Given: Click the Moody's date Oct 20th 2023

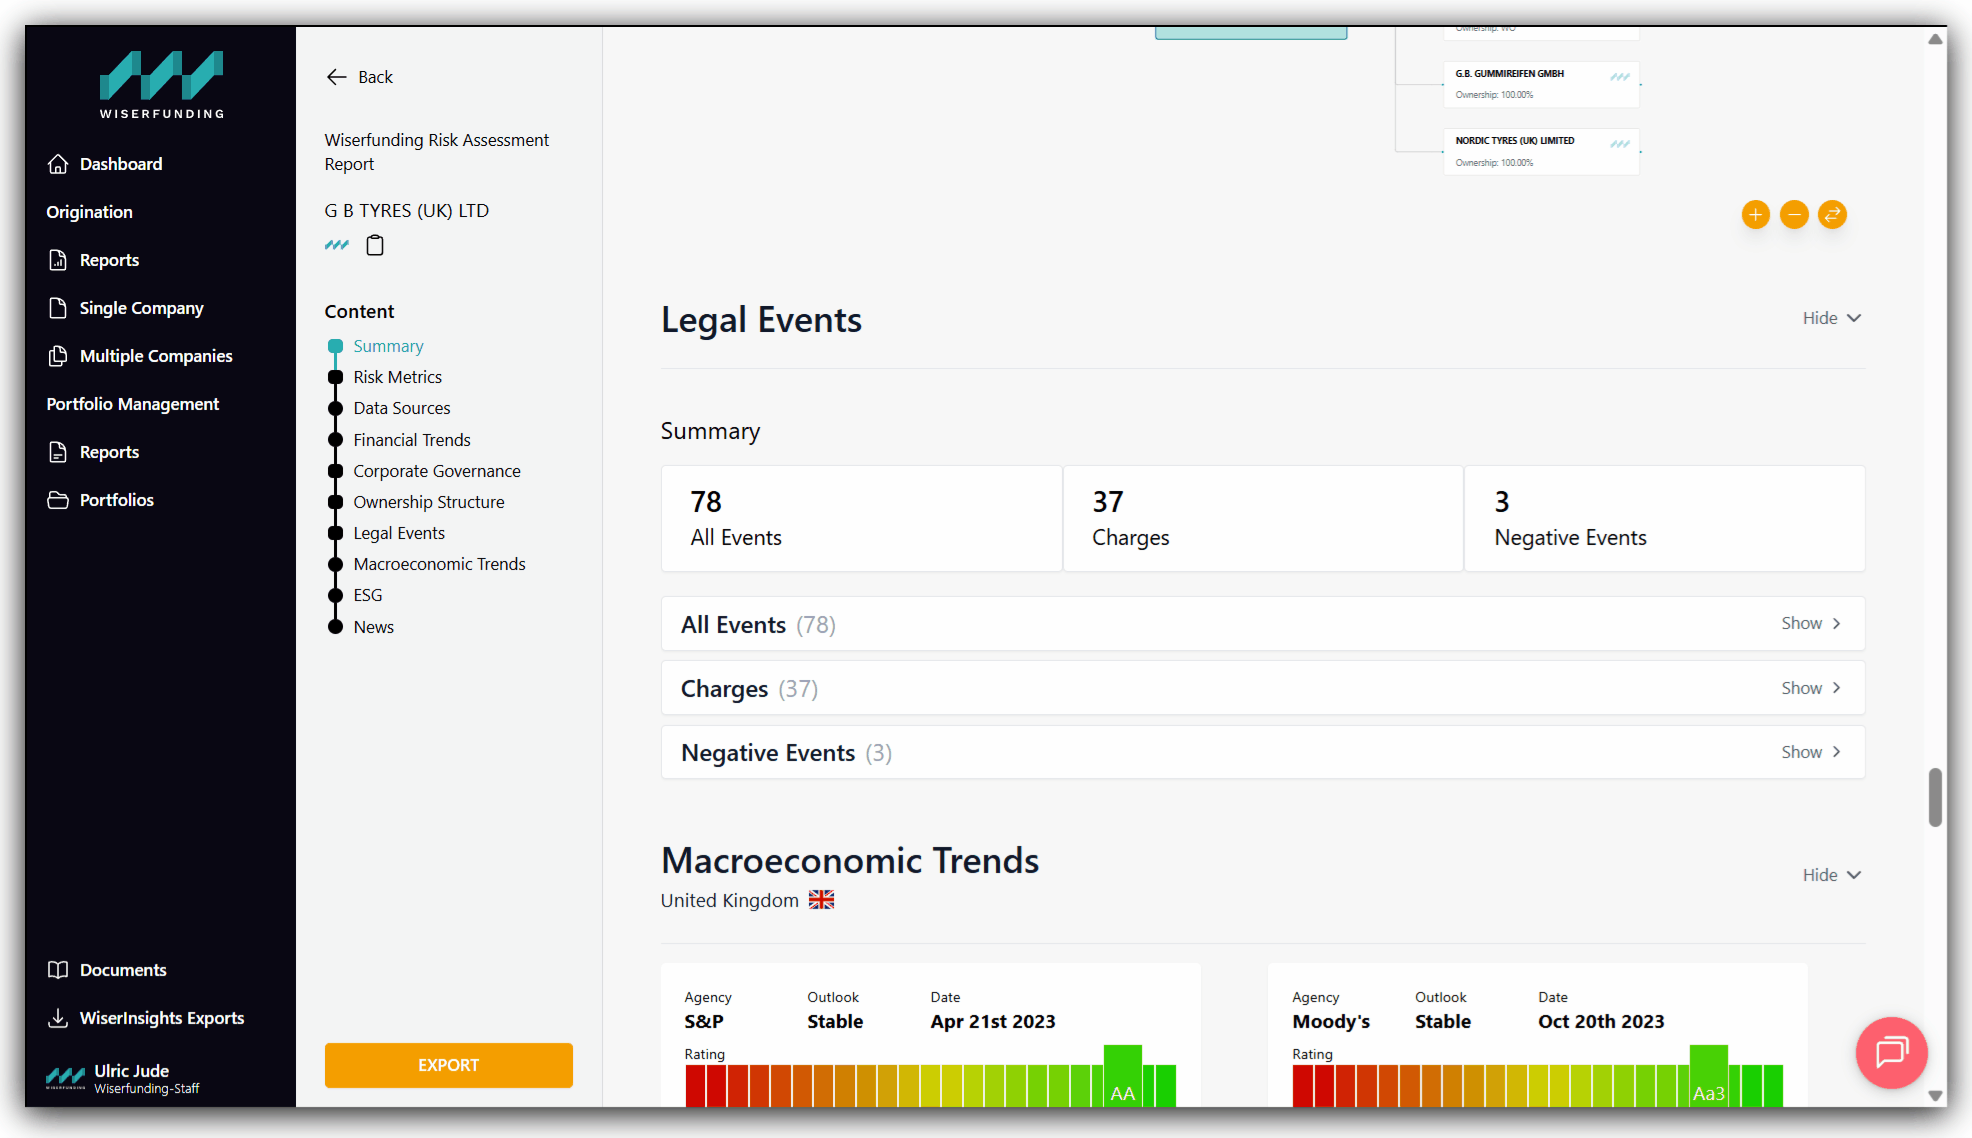Looking at the screenshot, I should tap(1600, 1021).
